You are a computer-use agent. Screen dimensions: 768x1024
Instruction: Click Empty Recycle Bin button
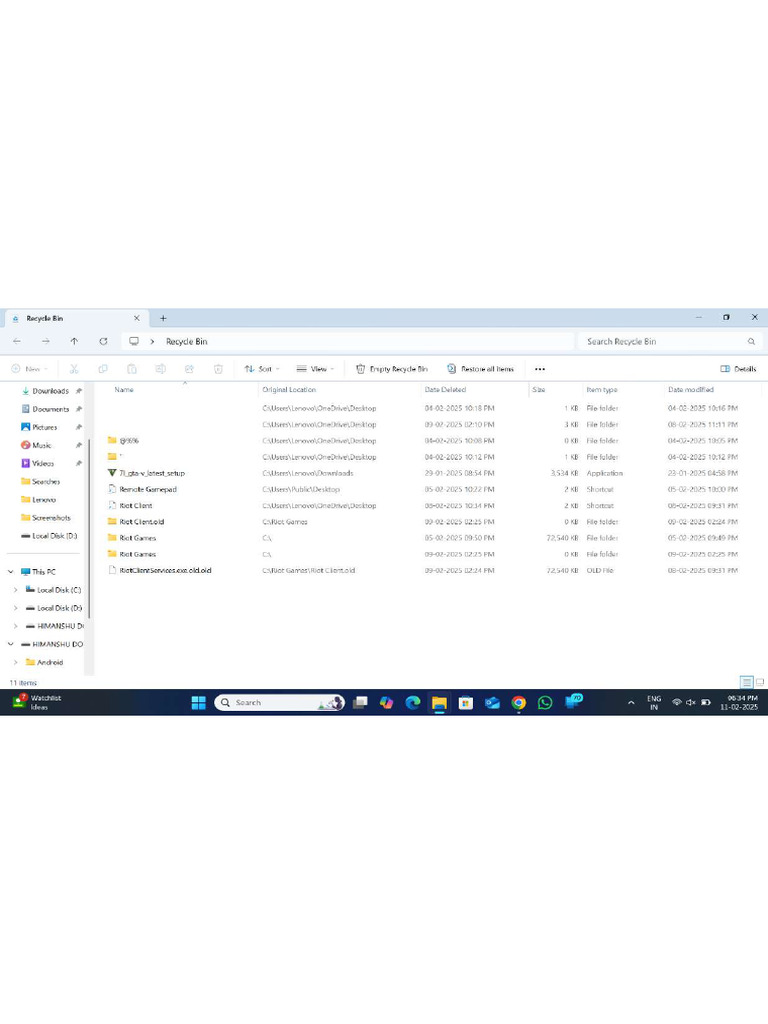[392, 369]
